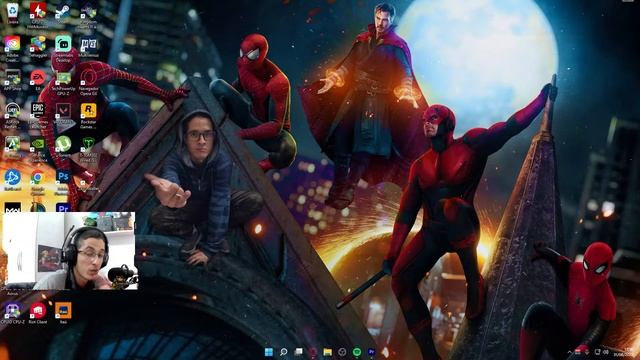The image size is (640, 360).
Task: Open the Task View taskbar button
Action: 298,352
